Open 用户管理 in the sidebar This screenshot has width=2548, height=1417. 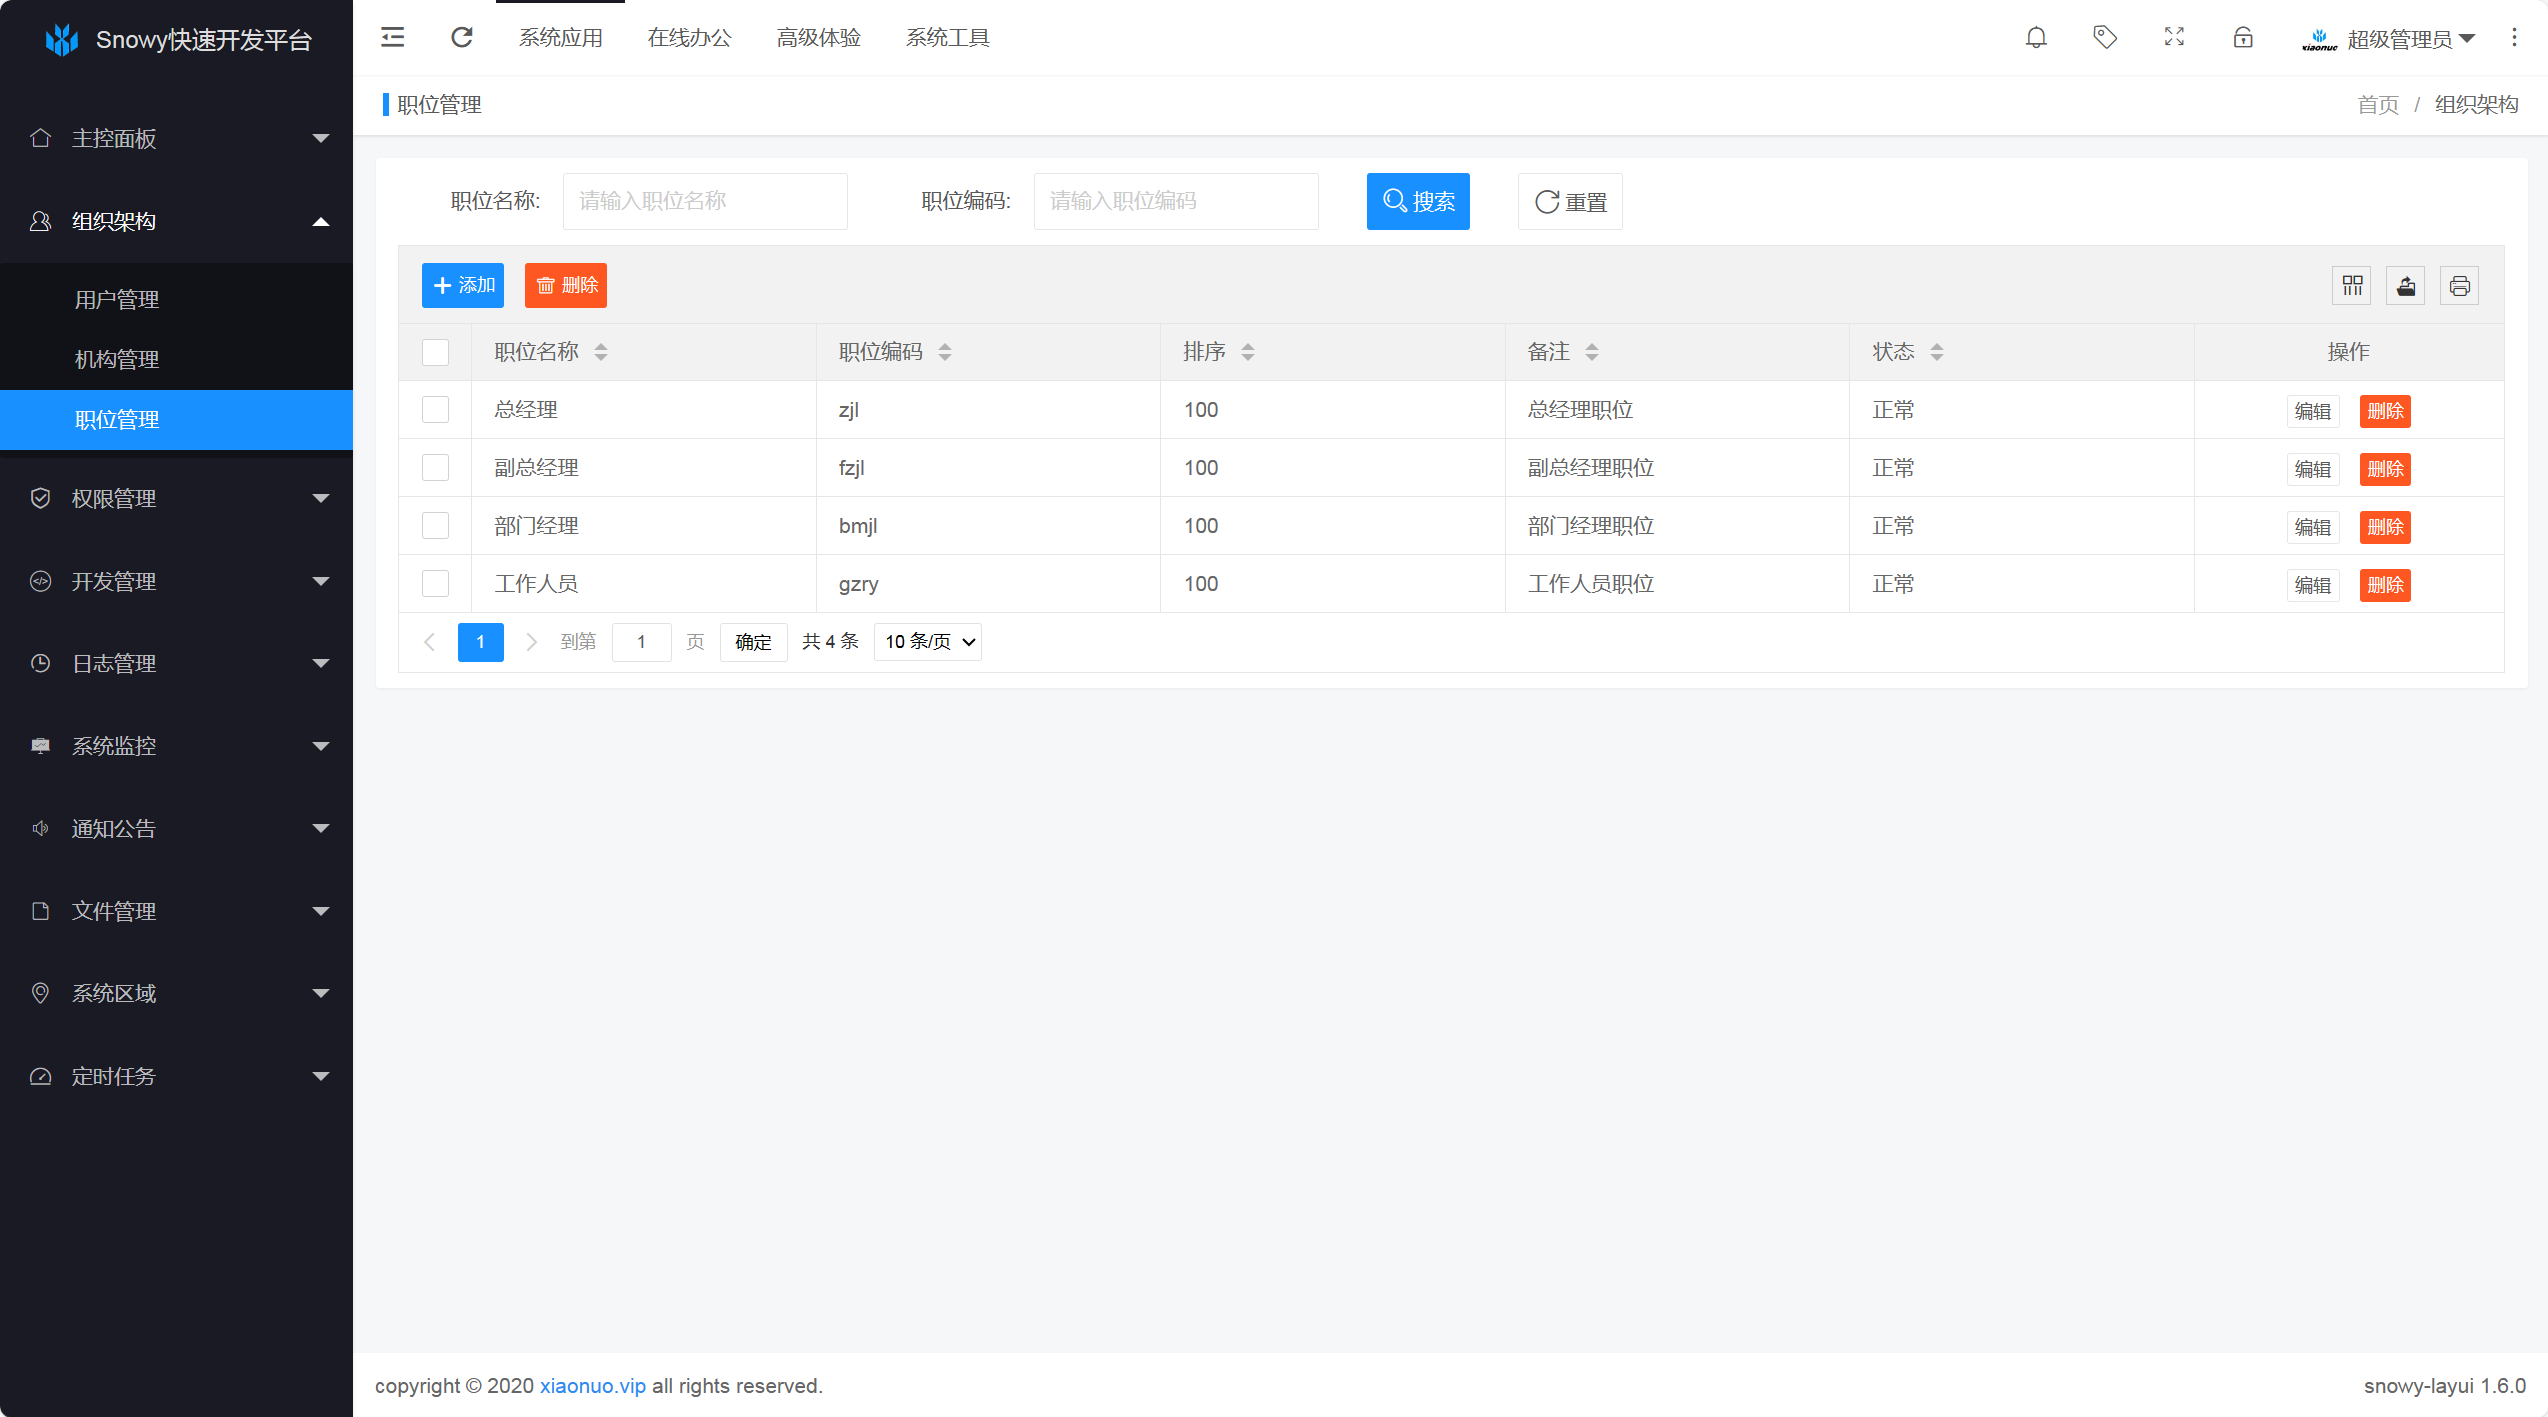pyautogui.click(x=117, y=300)
